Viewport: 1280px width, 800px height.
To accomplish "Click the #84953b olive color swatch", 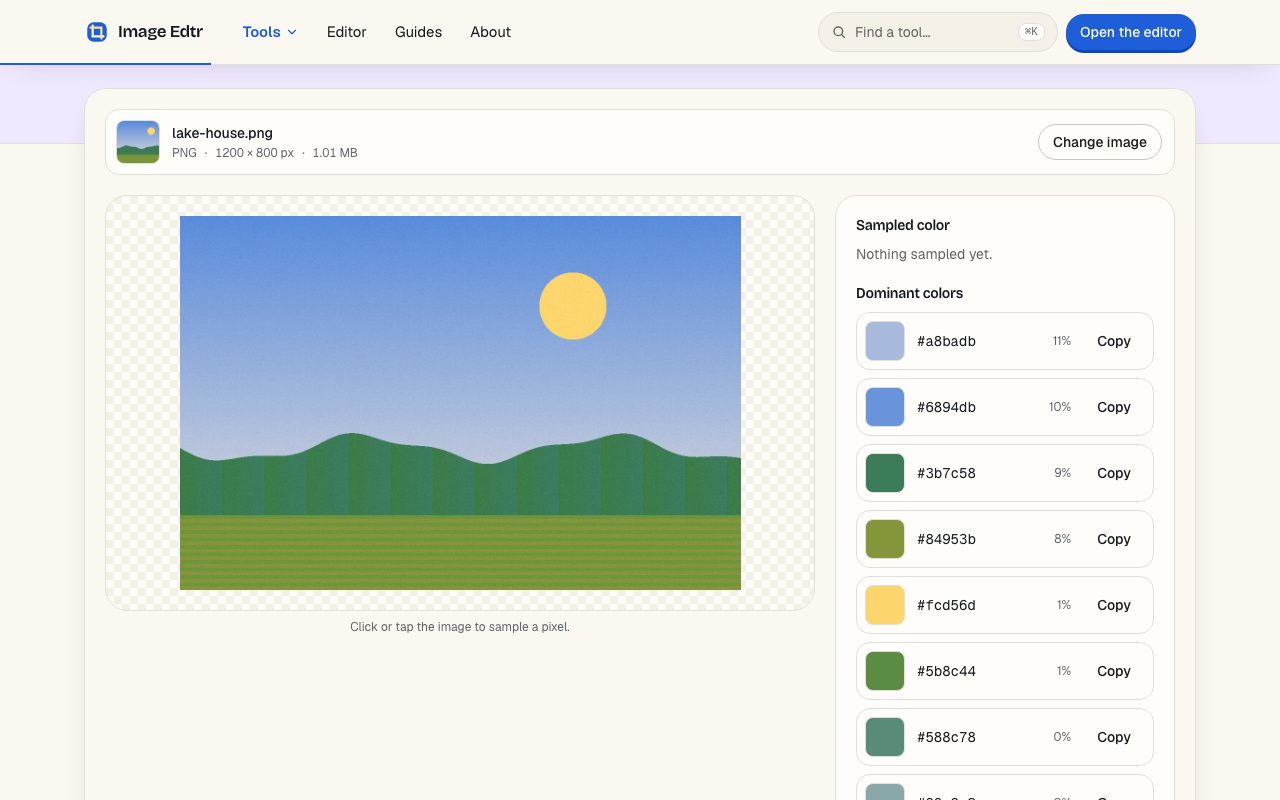I will coord(885,539).
